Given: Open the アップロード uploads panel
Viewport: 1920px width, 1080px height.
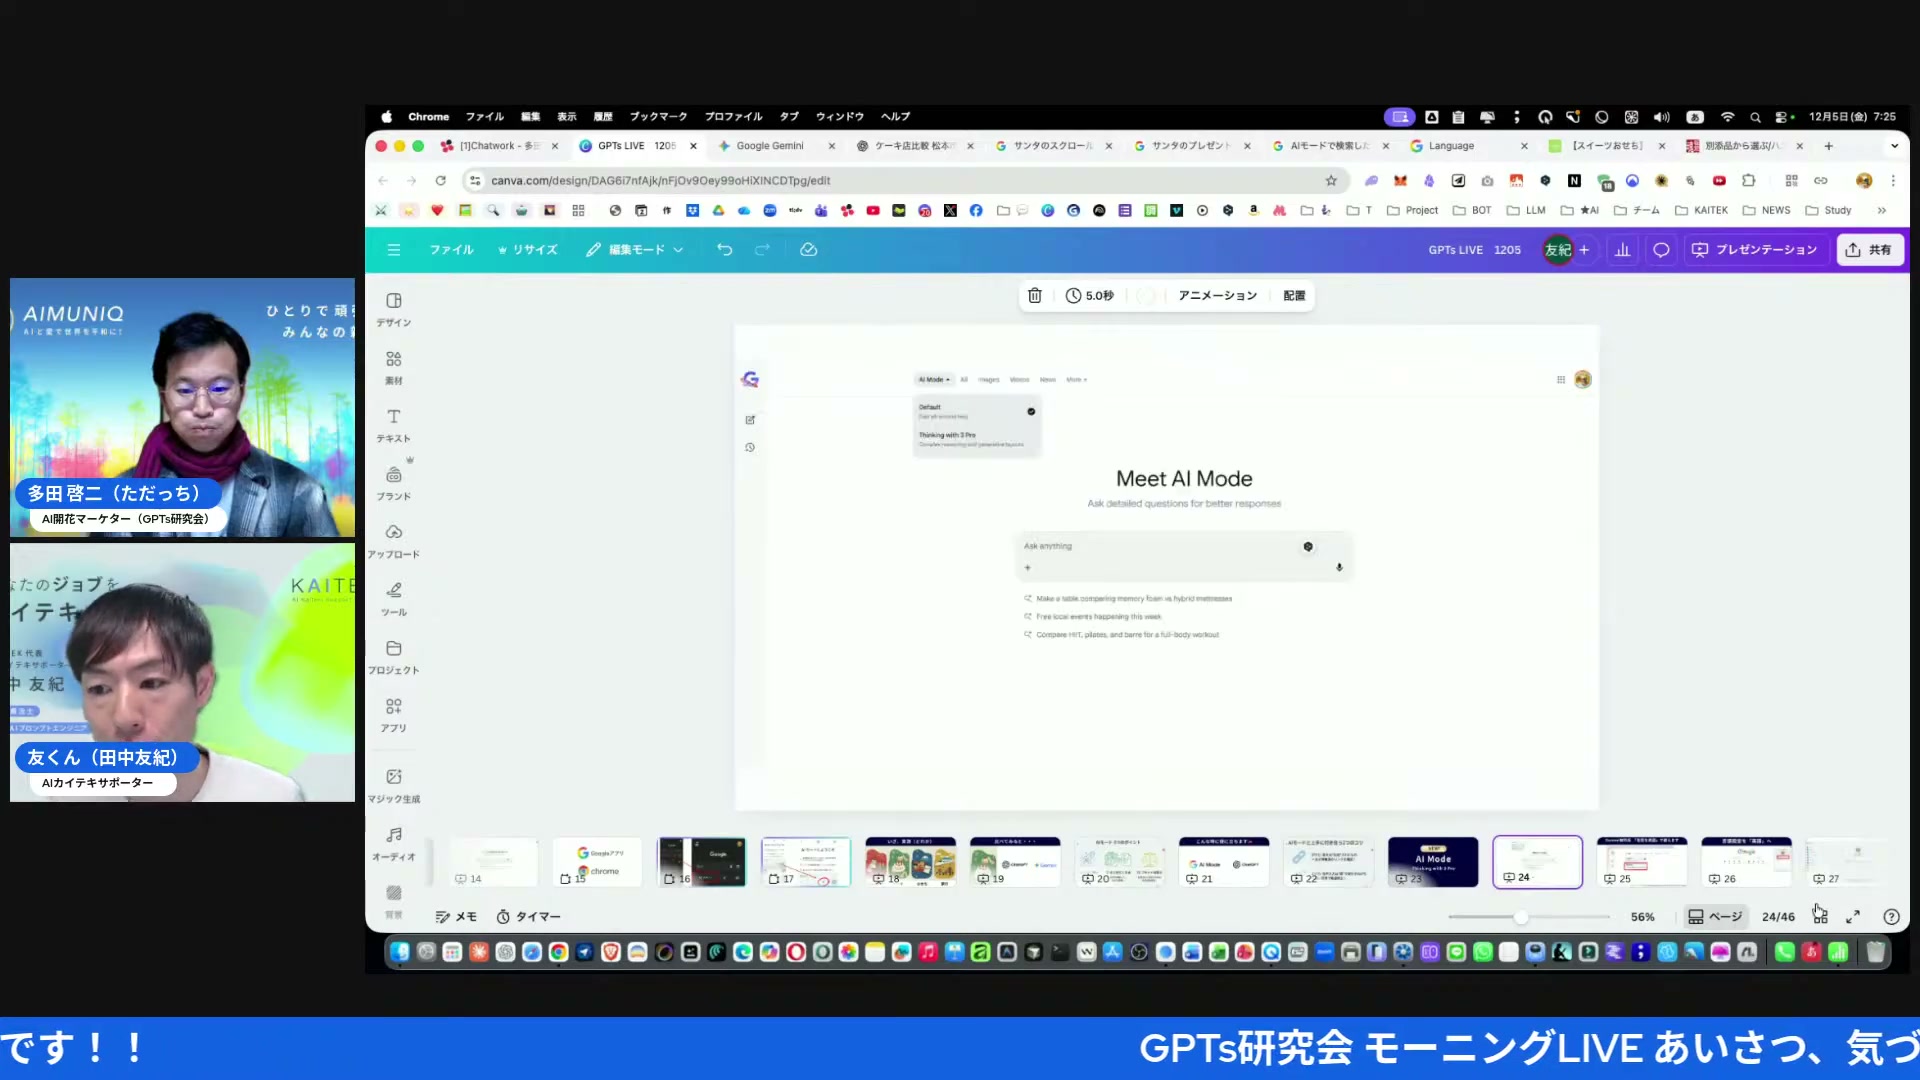Looking at the screenshot, I should 394,542.
